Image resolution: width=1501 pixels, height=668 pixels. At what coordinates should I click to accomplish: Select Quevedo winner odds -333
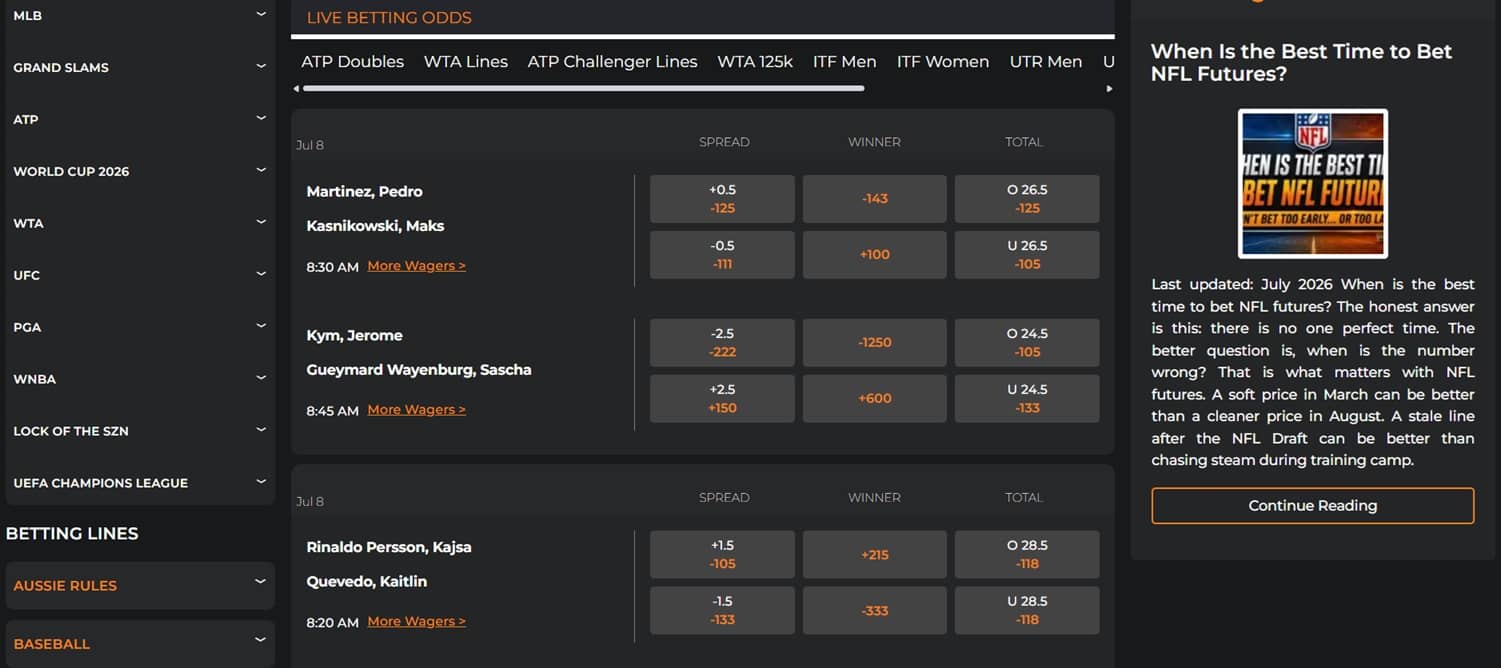coord(874,611)
